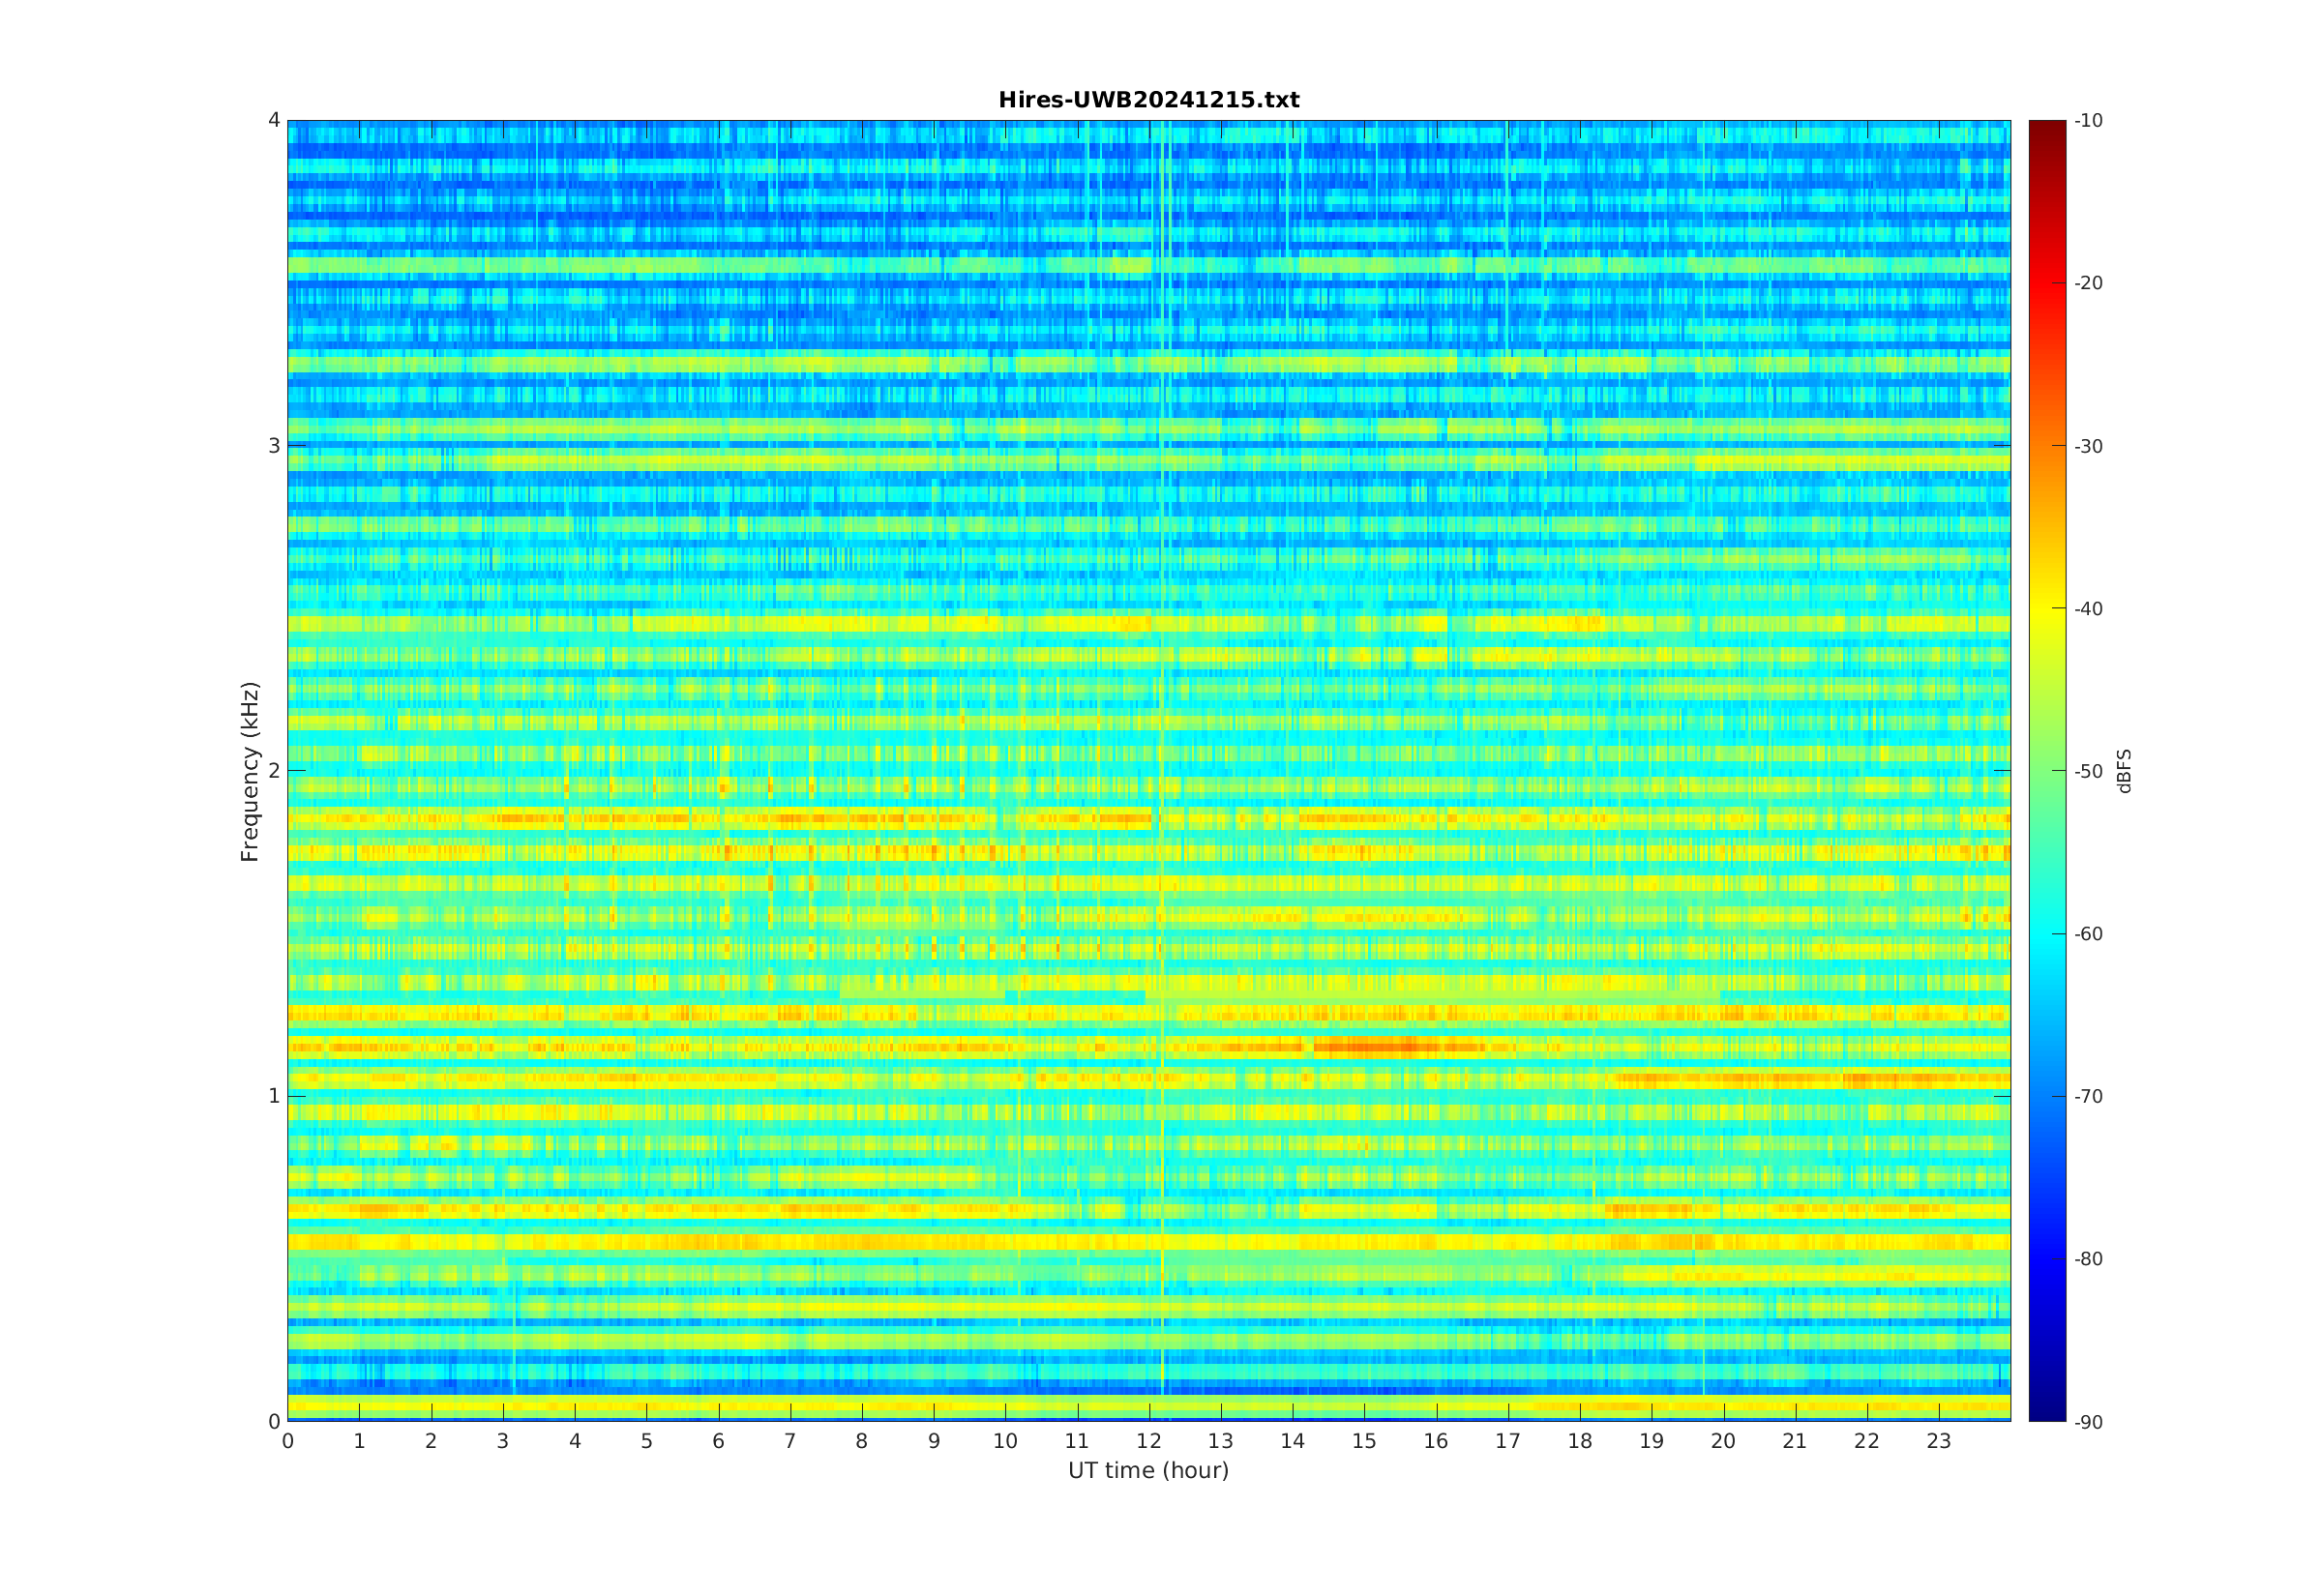This screenshot has width=2322, height=1596.
Task: Click the 'Frequency (kHz)' axis label
Action: 249,771
